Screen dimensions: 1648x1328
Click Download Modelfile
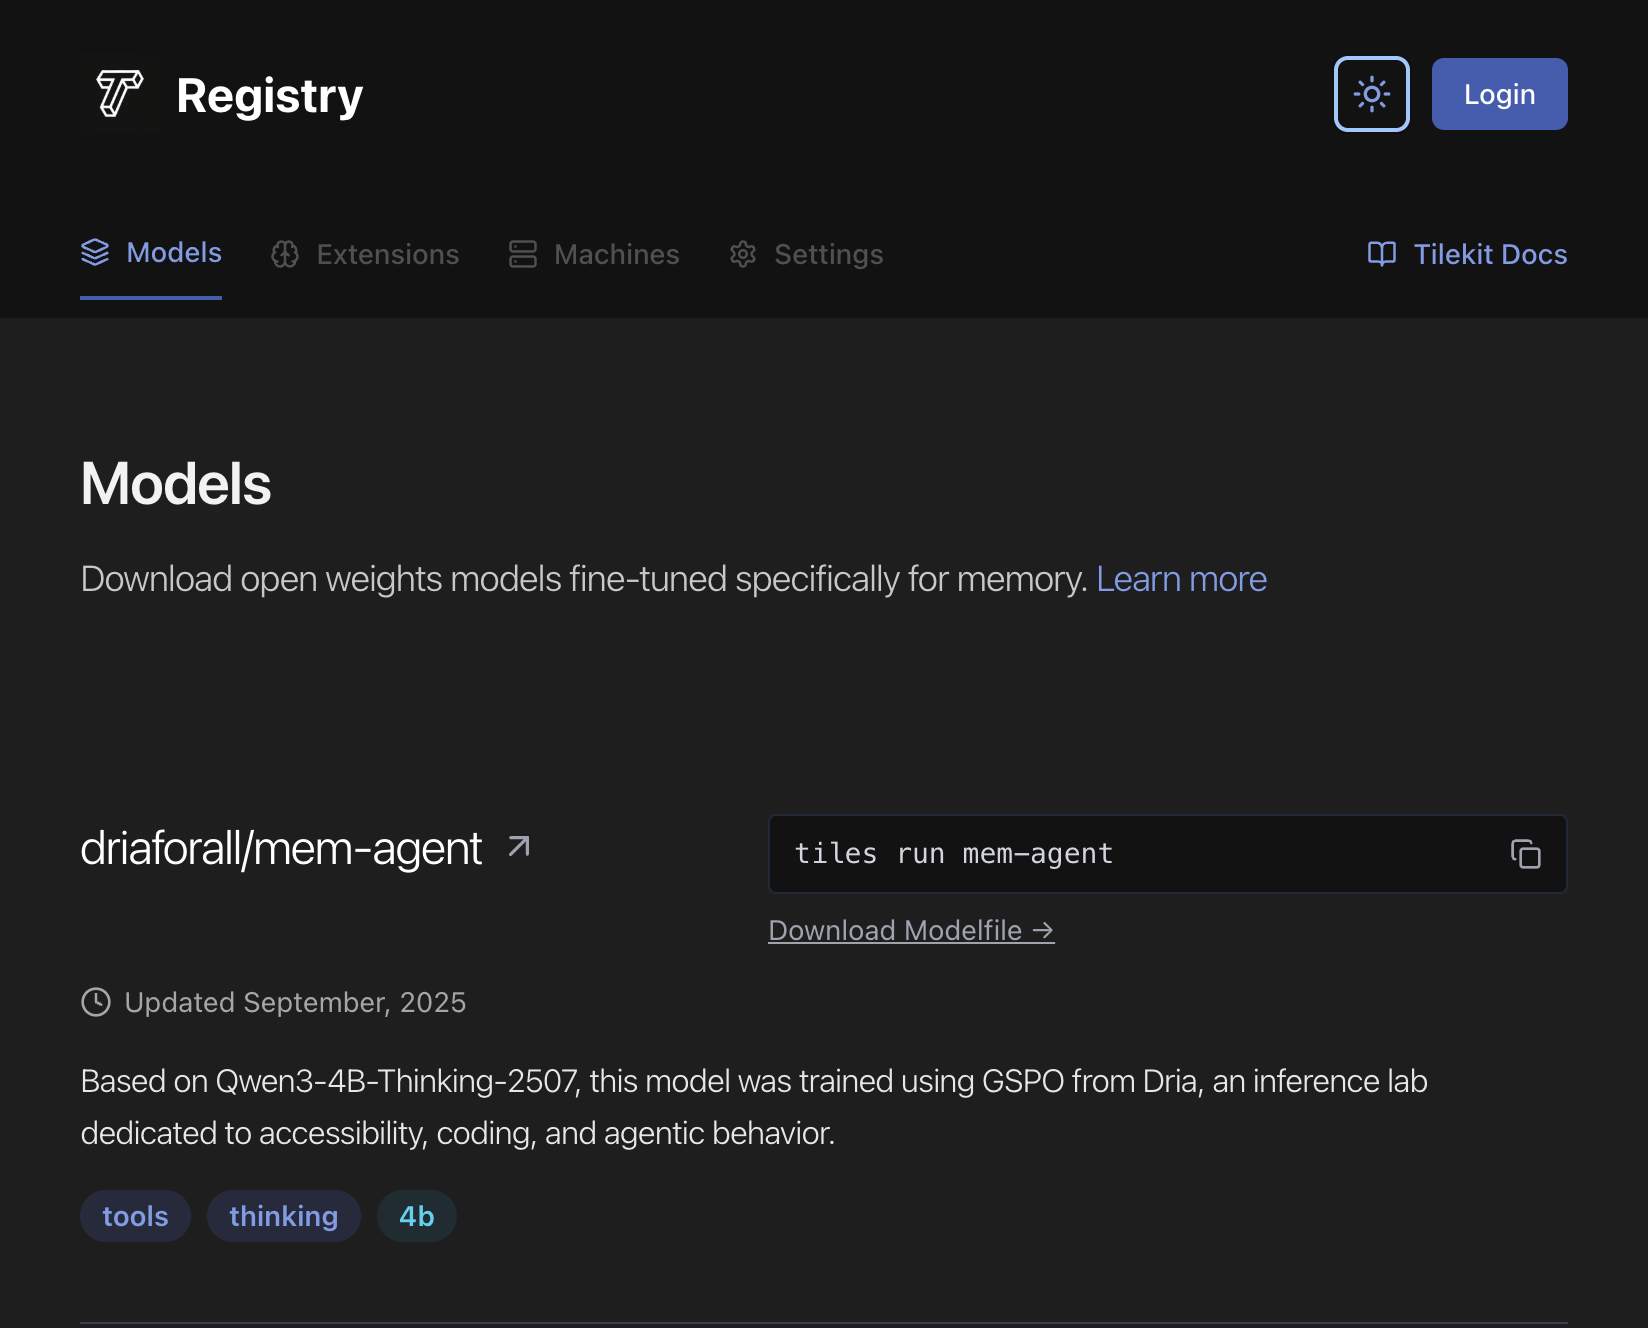click(910, 930)
